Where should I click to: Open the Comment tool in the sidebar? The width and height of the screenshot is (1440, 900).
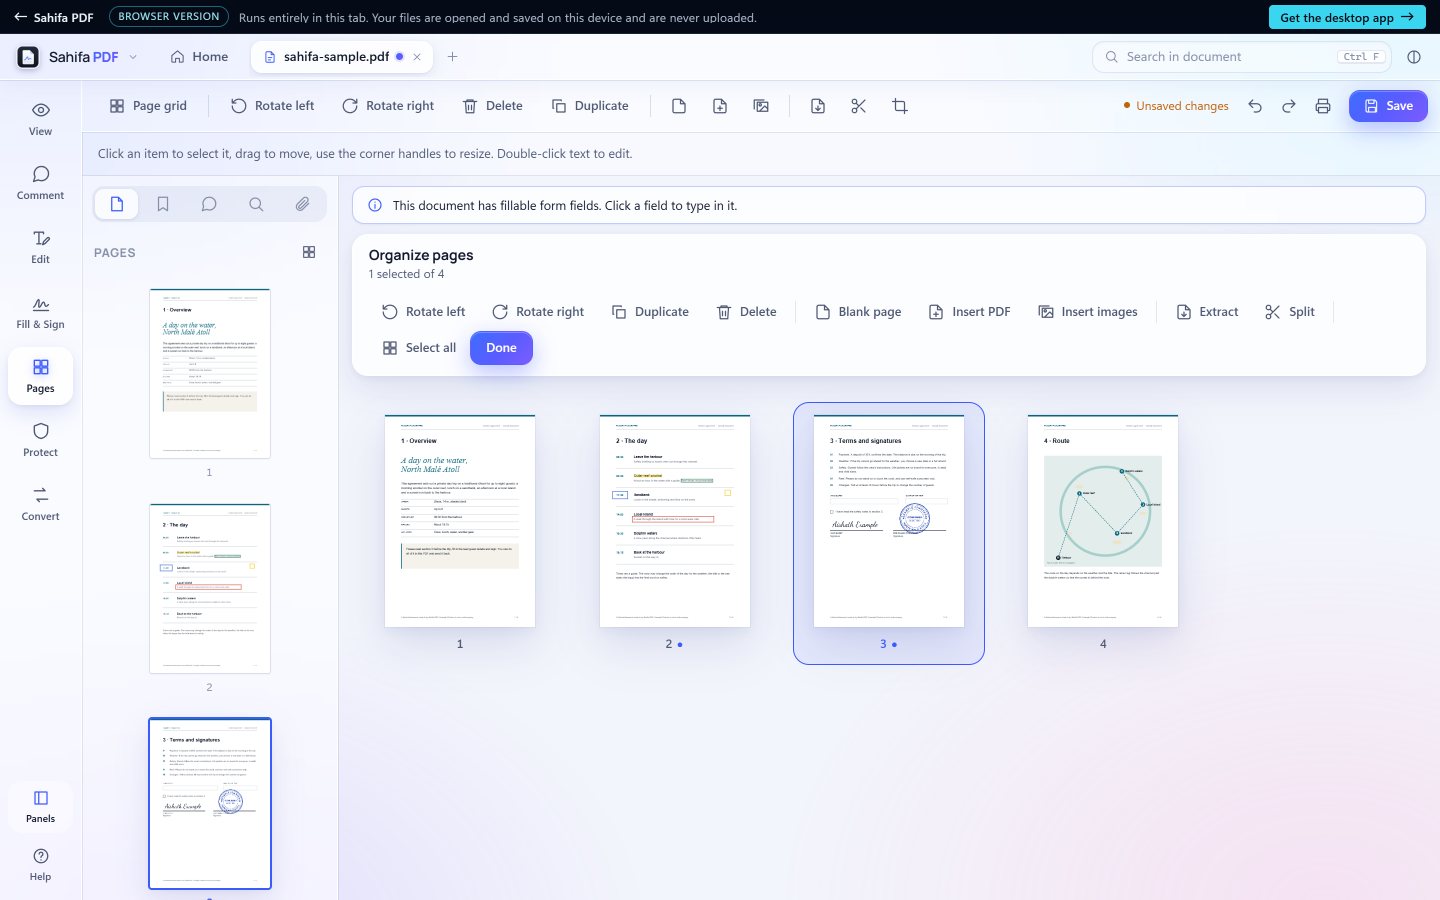(x=40, y=182)
